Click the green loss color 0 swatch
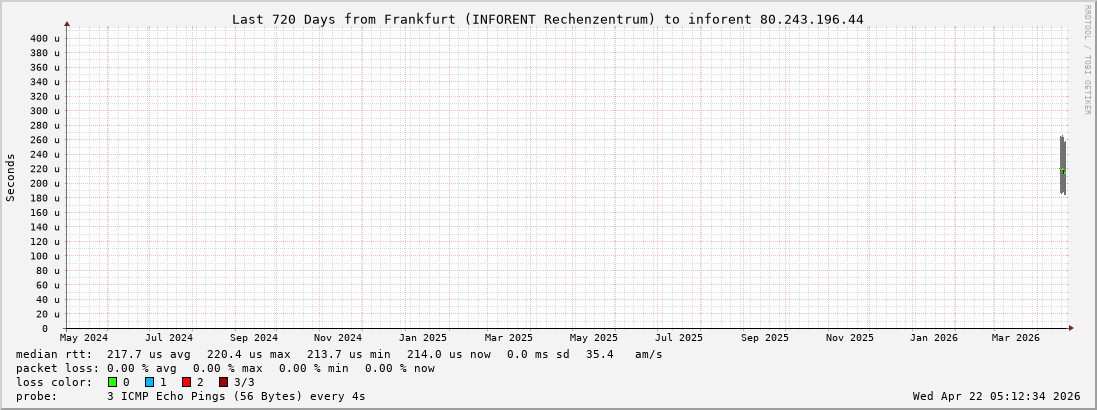 click(x=113, y=382)
